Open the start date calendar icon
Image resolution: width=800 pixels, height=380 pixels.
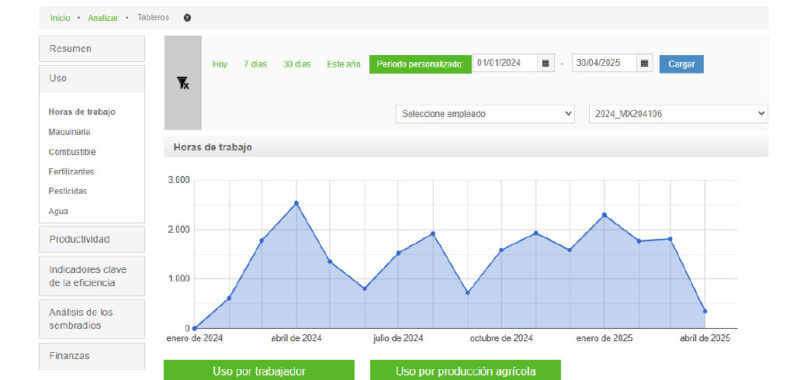pos(545,63)
